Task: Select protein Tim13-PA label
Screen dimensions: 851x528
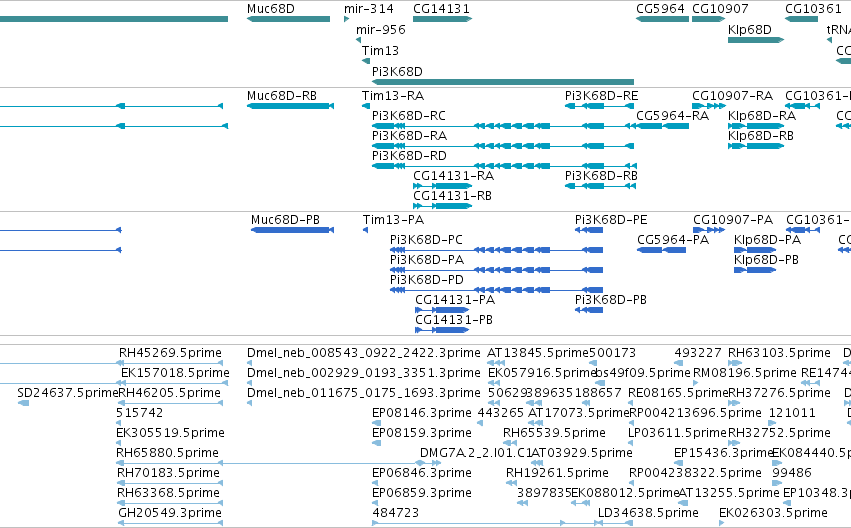Action: [393, 220]
